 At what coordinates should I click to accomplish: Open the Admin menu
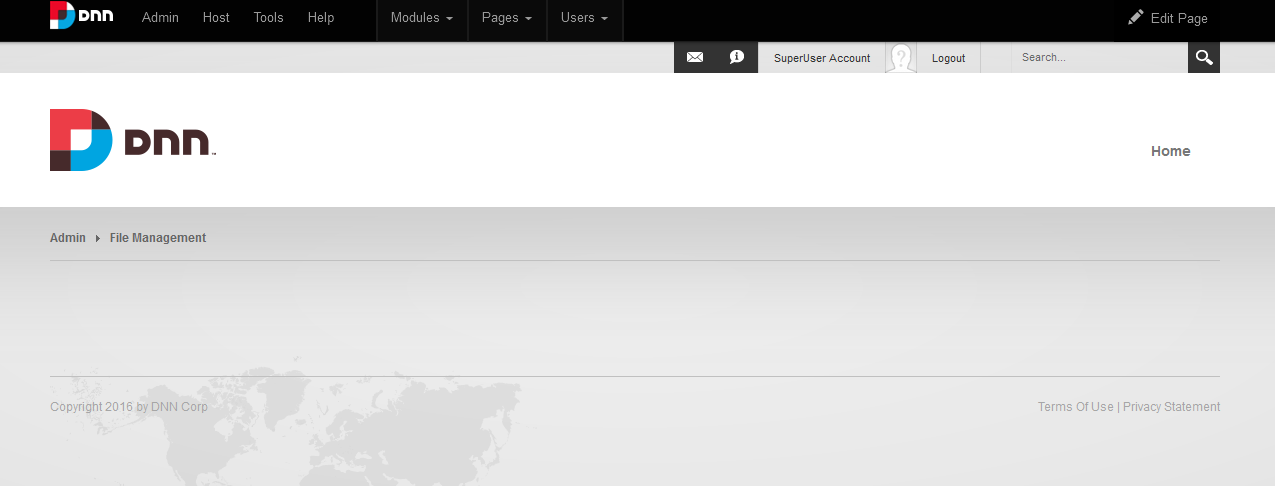[x=160, y=18]
